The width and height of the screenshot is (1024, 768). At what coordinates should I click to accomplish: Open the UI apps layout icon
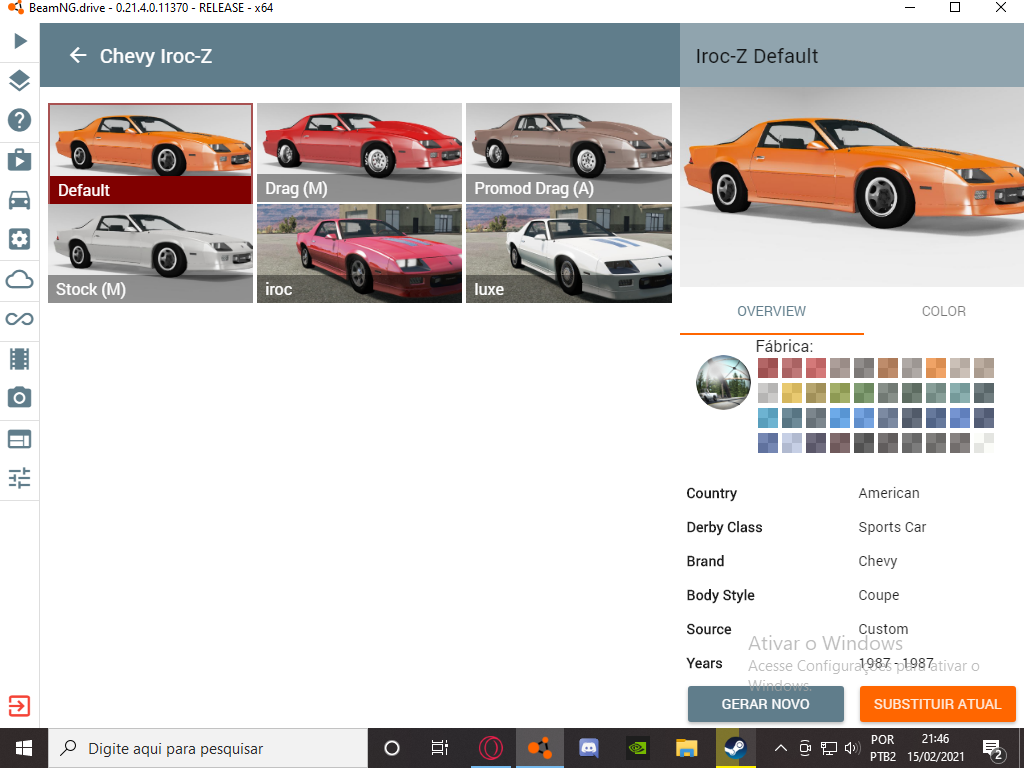point(20,440)
